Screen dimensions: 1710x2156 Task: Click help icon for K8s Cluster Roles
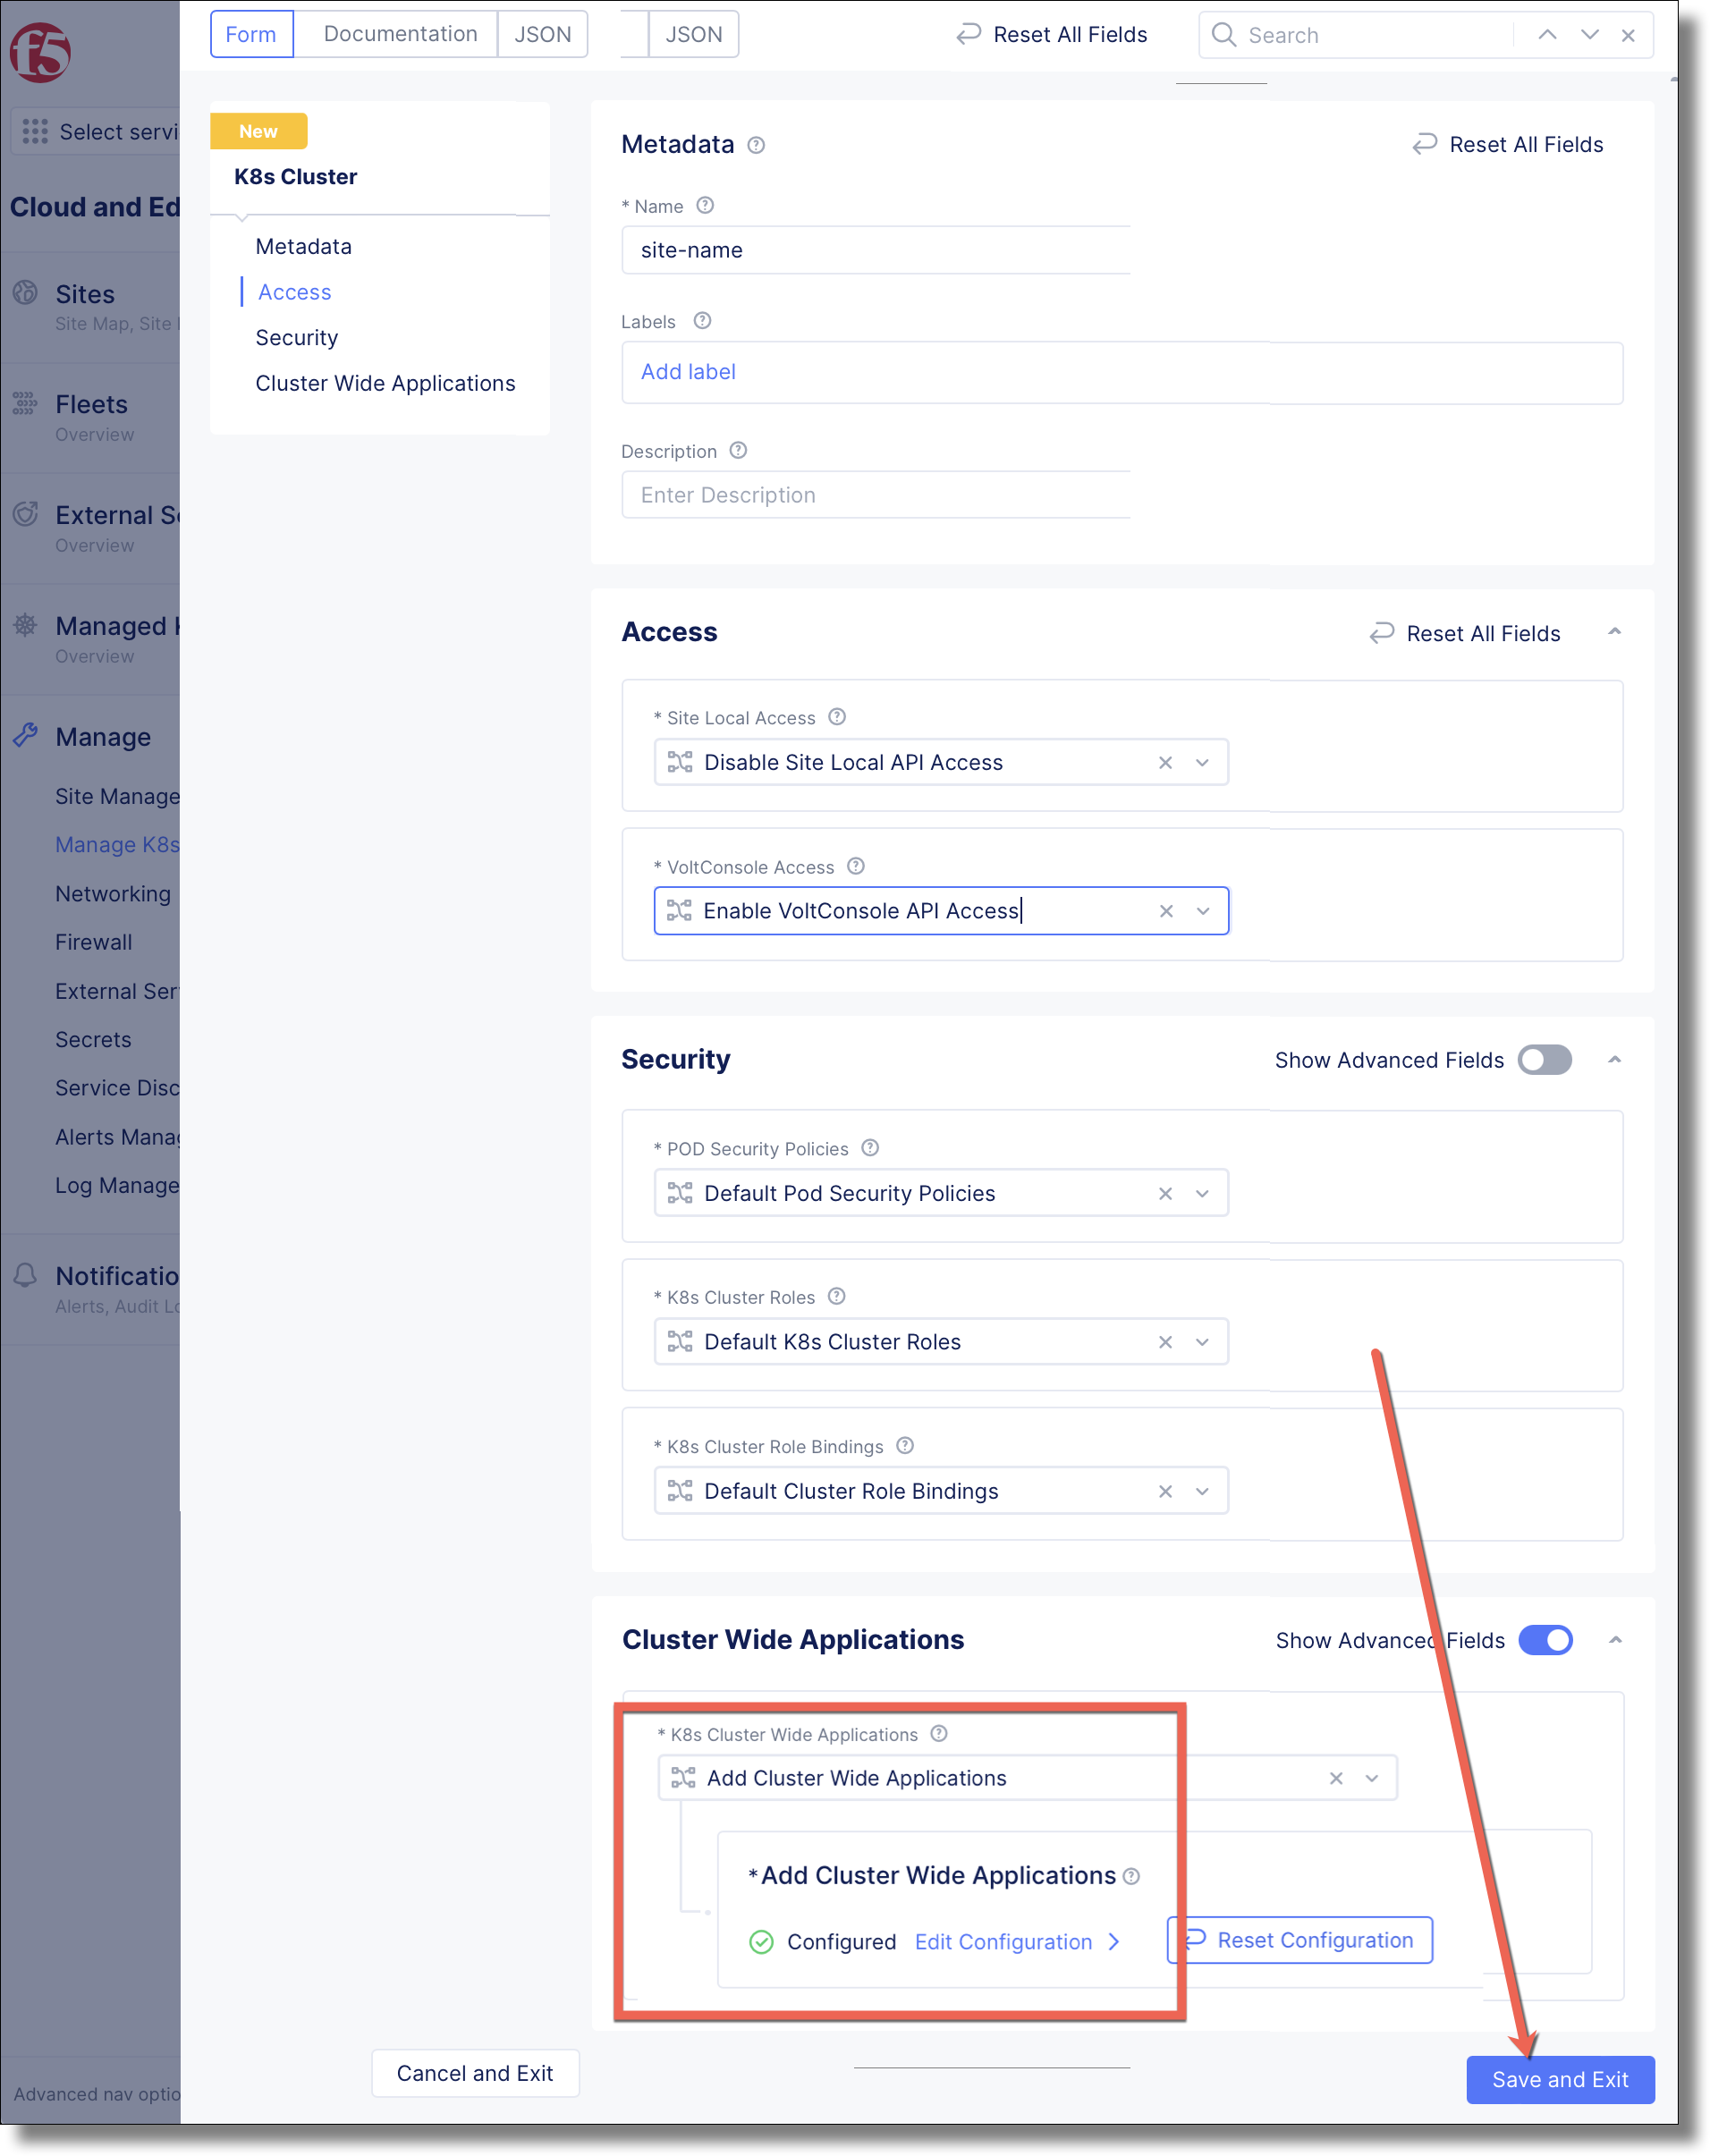pyautogui.click(x=837, y=1296)
